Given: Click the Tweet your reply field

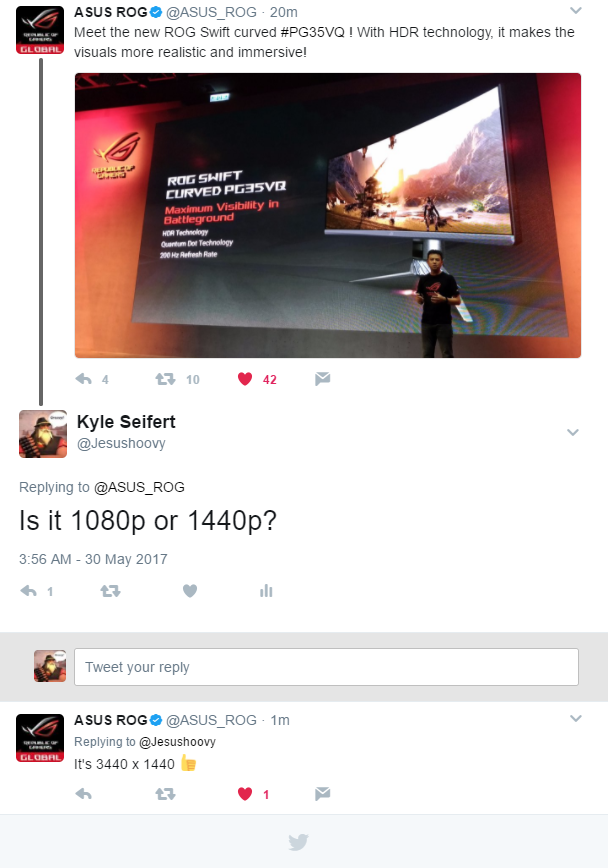Looking at the screenshot, I should point(327,667).
